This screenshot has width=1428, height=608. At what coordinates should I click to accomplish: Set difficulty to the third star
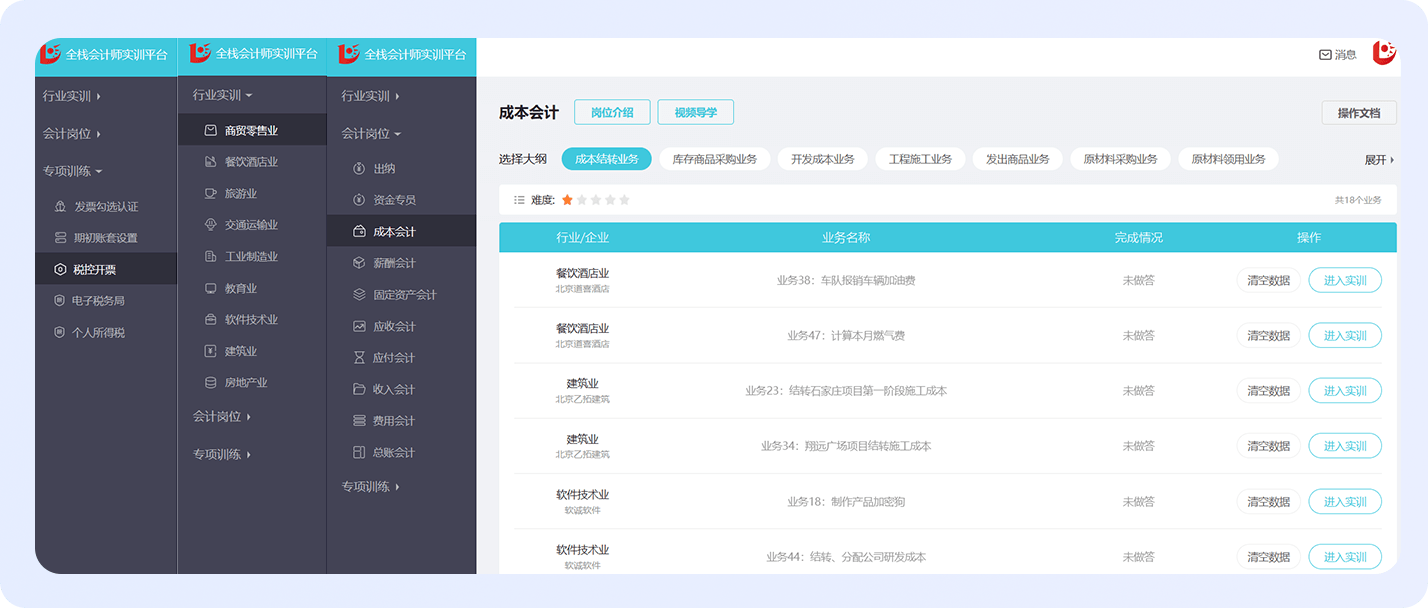(x=596, y=200)
